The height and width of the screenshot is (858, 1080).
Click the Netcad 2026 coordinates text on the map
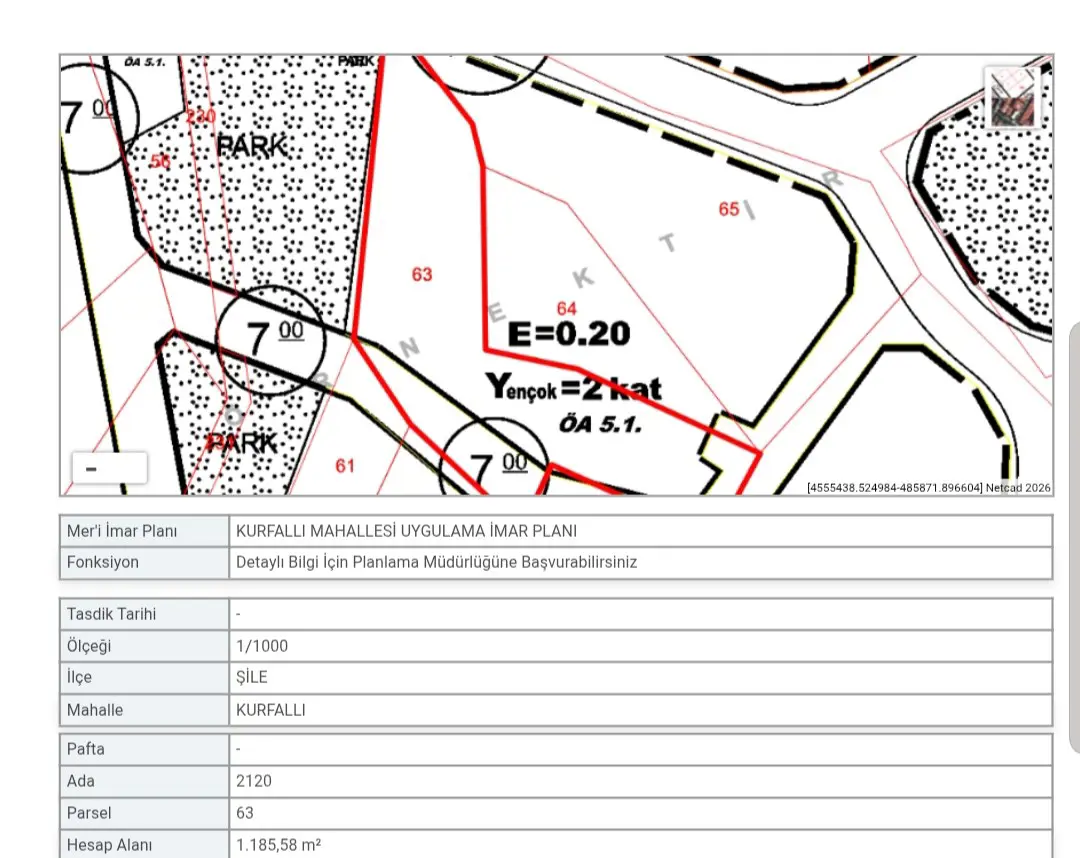pyautogui.click(x=929, y=488)
